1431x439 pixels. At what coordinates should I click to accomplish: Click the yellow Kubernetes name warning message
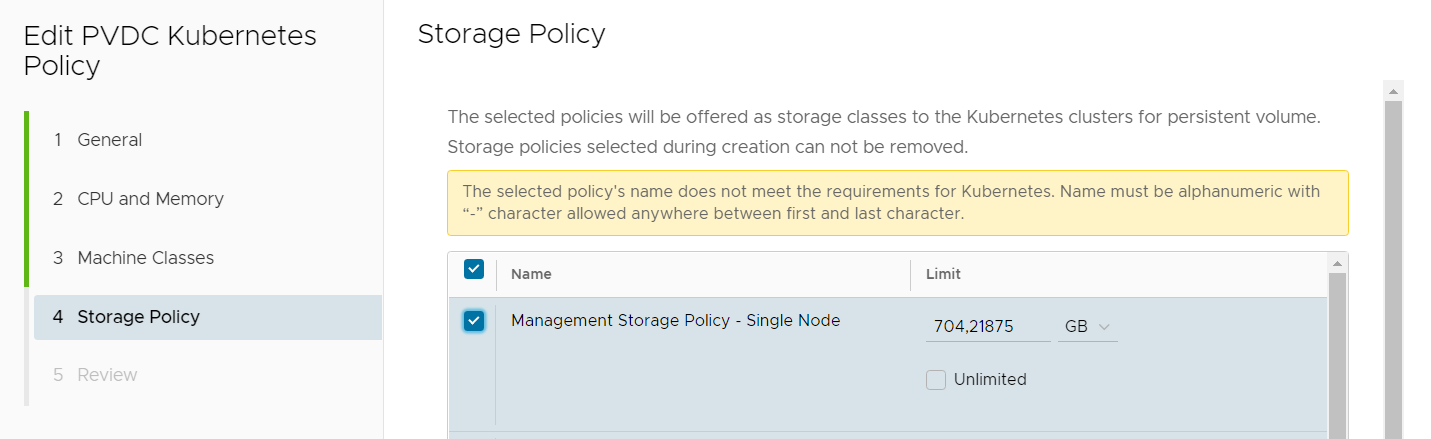tap(898, 203)
